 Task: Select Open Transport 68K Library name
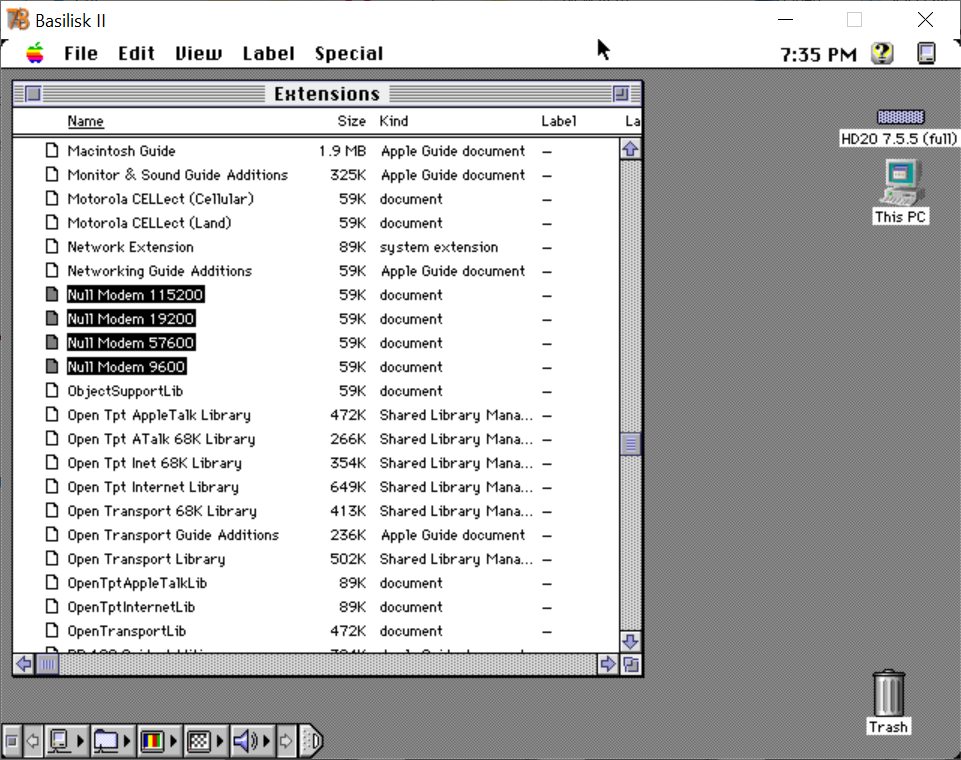click(162, 511)
